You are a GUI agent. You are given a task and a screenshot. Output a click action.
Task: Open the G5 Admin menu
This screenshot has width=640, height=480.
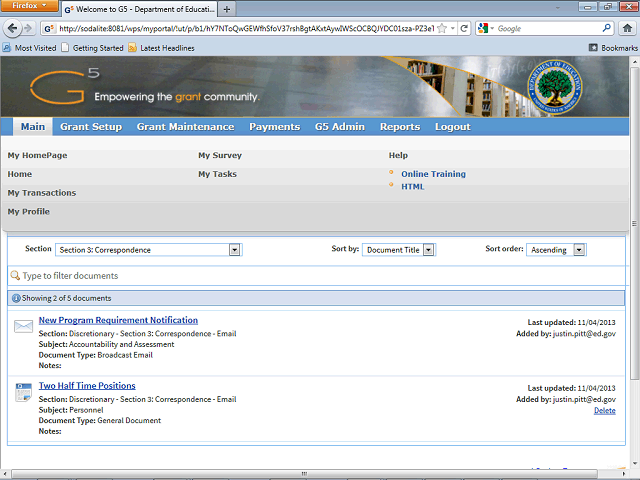click(340, 127)
